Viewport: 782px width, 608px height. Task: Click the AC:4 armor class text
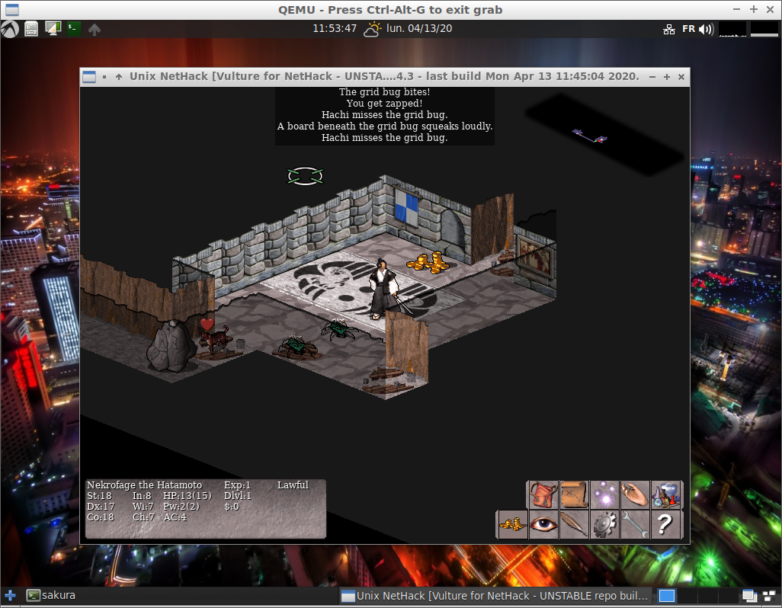tap(175, 517)
